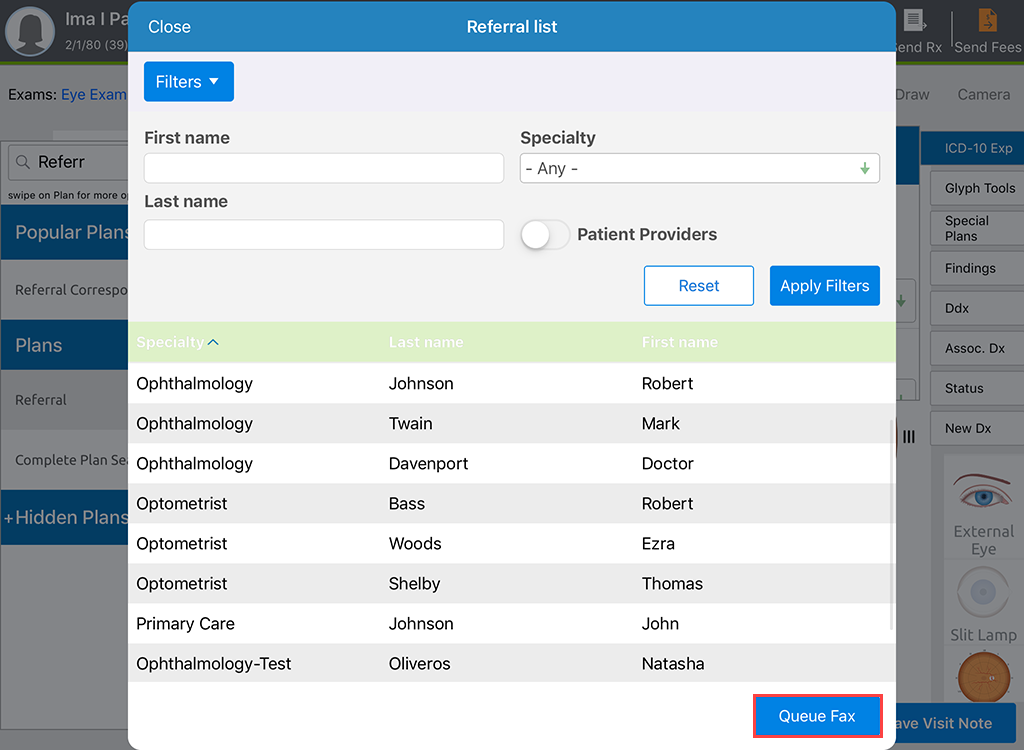Open the Eye Exam link
Image resolution: width=1024 pixels, height=750 pixels.
tap(94, 95)
